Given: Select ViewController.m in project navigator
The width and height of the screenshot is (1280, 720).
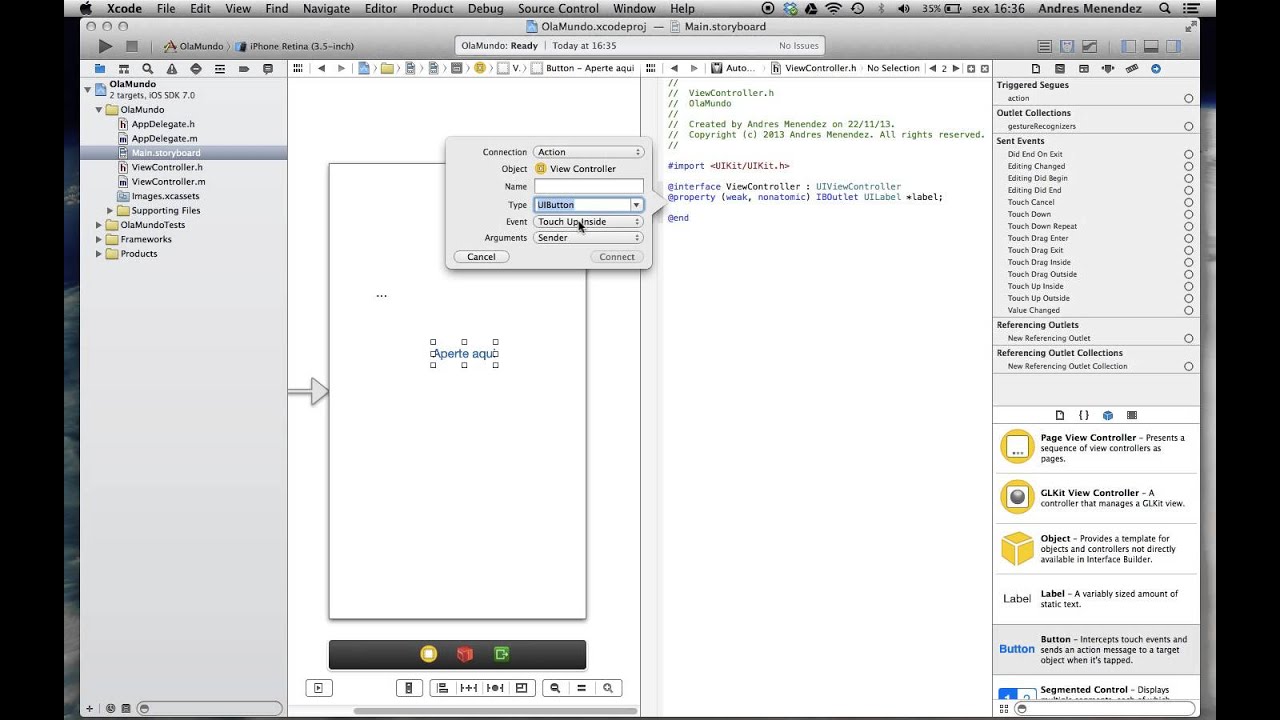Looking at the screenshot, I should pyautogui.click(x=168, y=182).
